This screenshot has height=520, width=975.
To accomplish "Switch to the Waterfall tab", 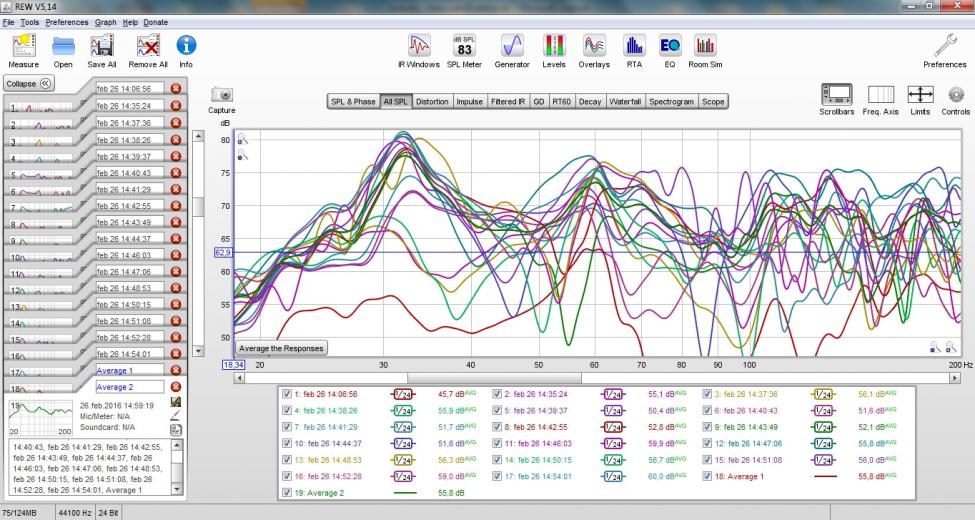I will click(625, 101).
